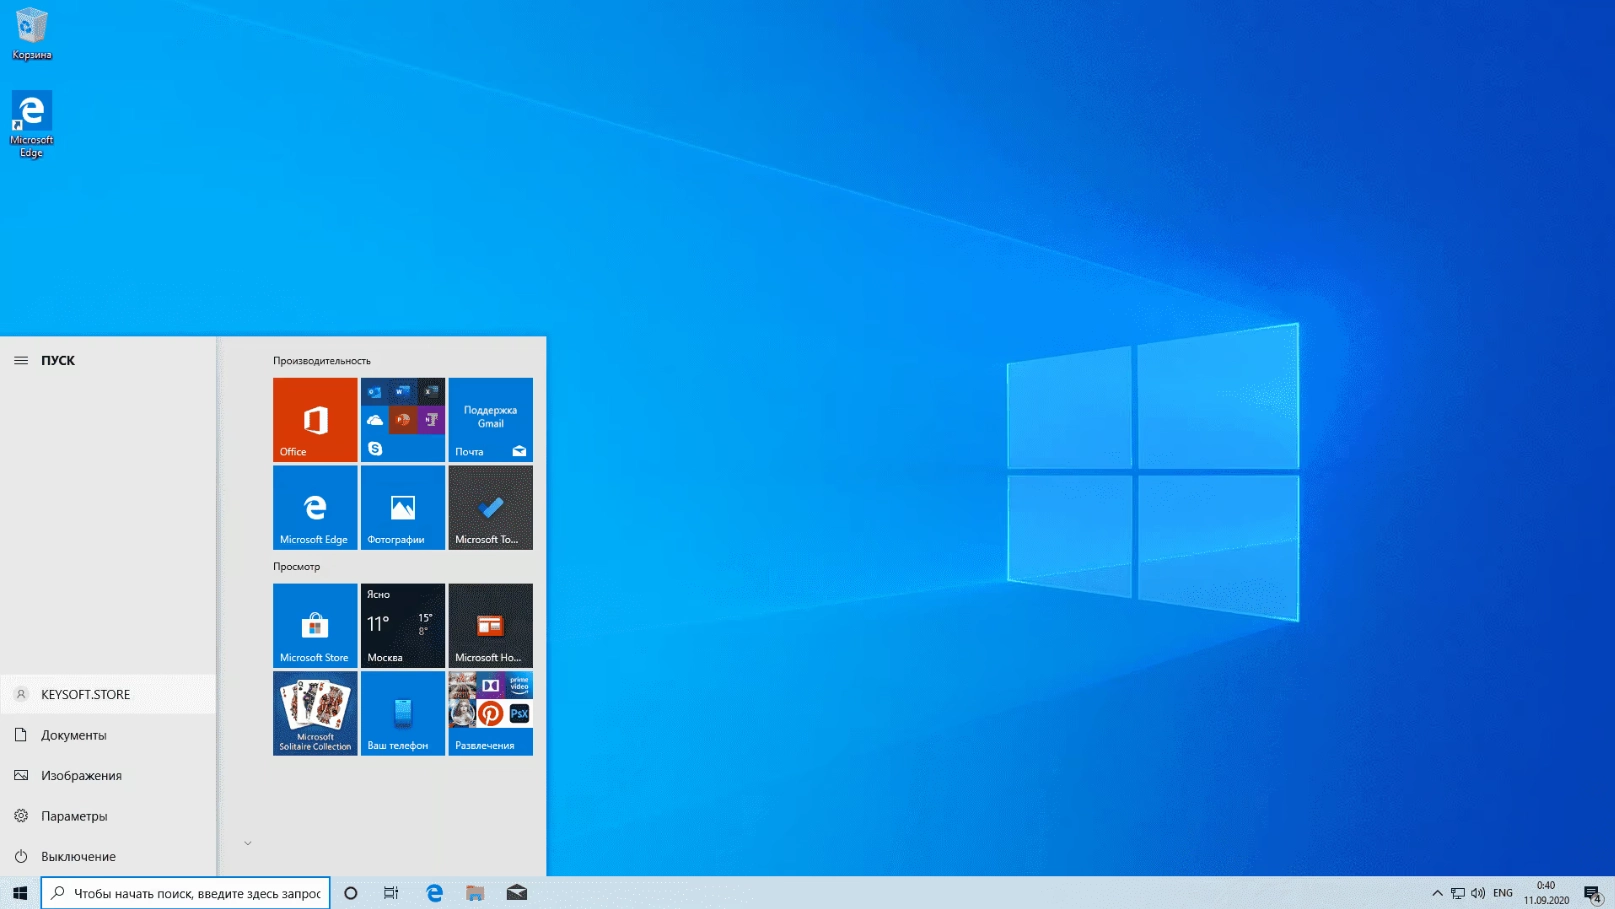
Task: Launch the Ваш телефон tile
Action: tap(402, 713)
